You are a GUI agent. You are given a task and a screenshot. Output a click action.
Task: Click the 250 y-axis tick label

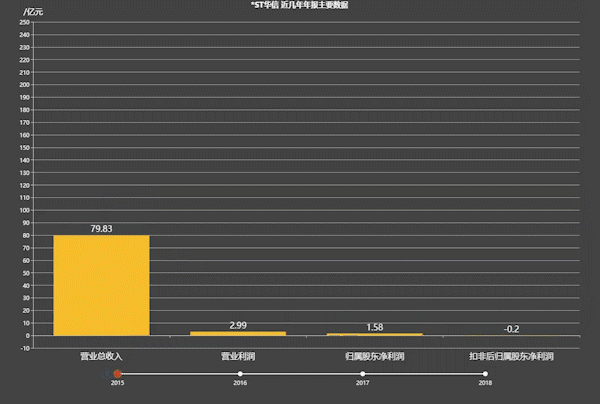(x=23, y=23)
